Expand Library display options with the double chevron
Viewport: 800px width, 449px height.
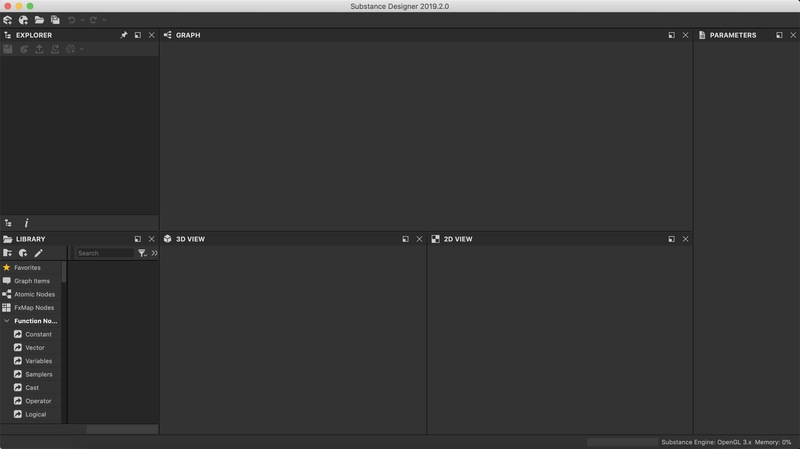click(x=154, y=253)
